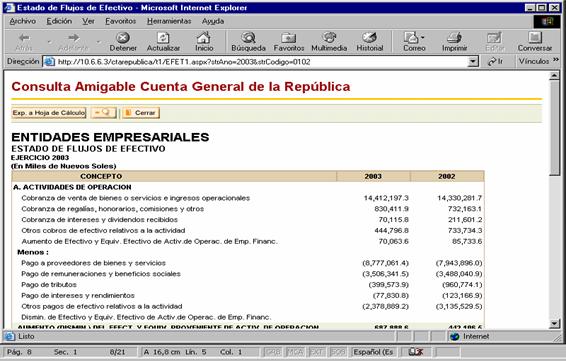
Task: Open the Archivo menu
Action: coord(22,21)
